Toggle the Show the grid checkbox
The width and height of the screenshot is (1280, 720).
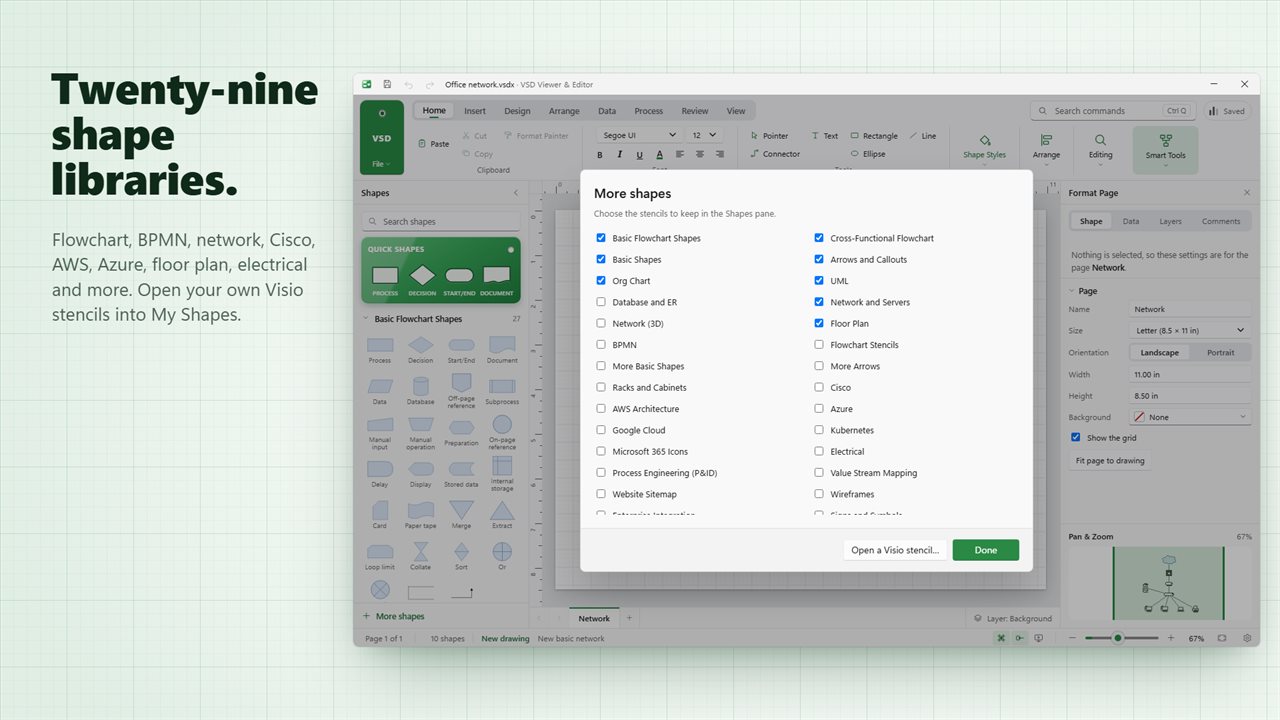[x=1076, y=438]
